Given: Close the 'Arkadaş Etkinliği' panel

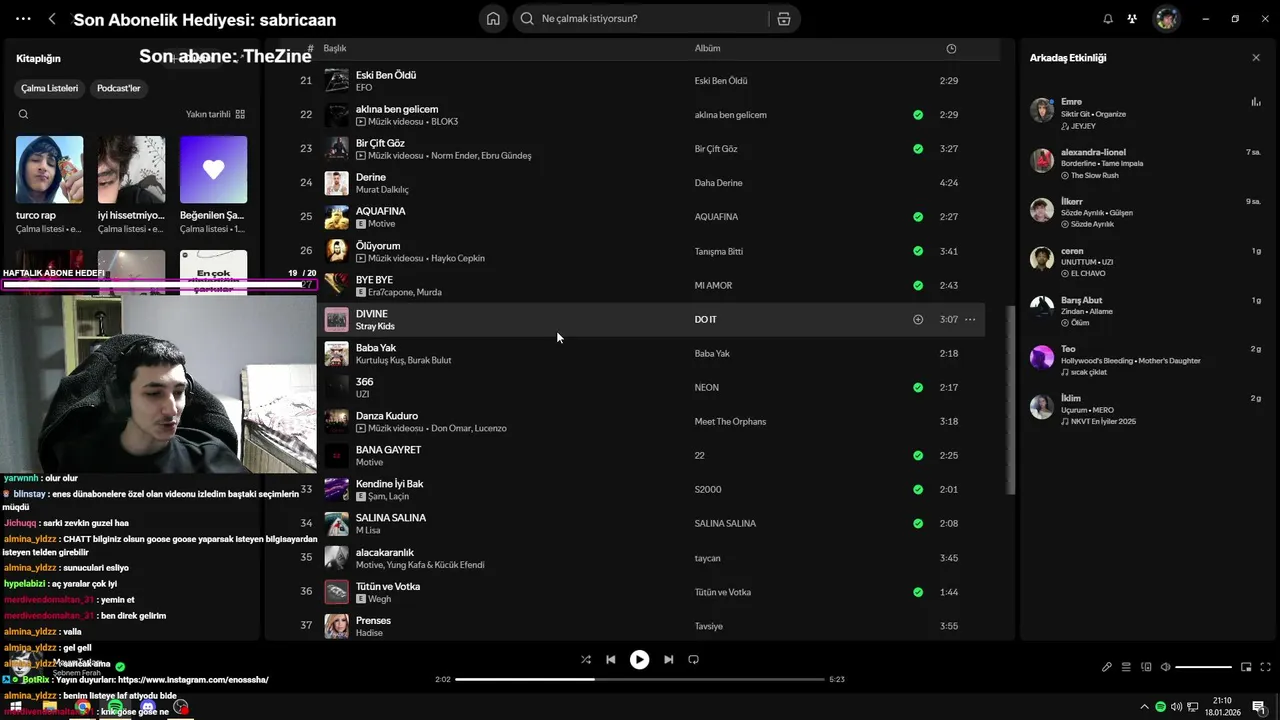Looking at the screenshot, I should click(1256, 58).
